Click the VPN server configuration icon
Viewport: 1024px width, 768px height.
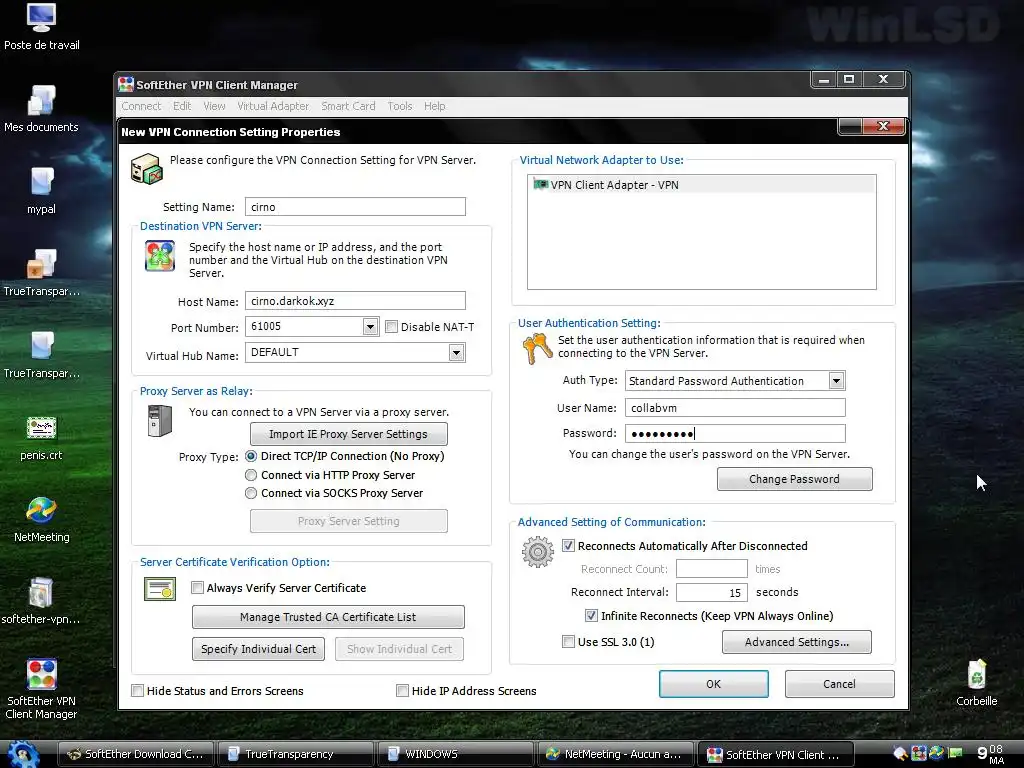click(146, 169)
